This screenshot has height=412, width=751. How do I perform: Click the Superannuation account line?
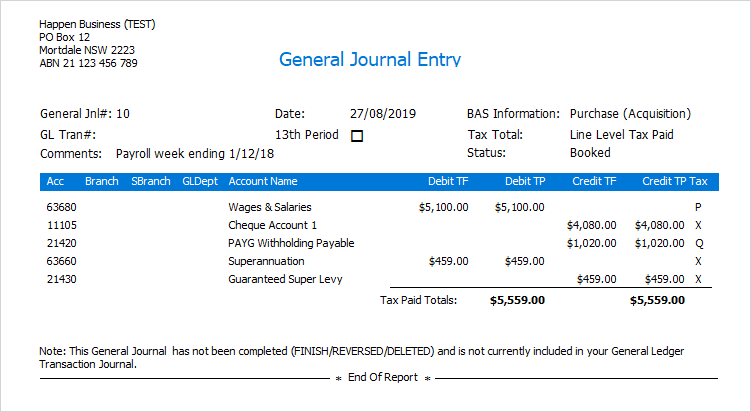point(267,261)
